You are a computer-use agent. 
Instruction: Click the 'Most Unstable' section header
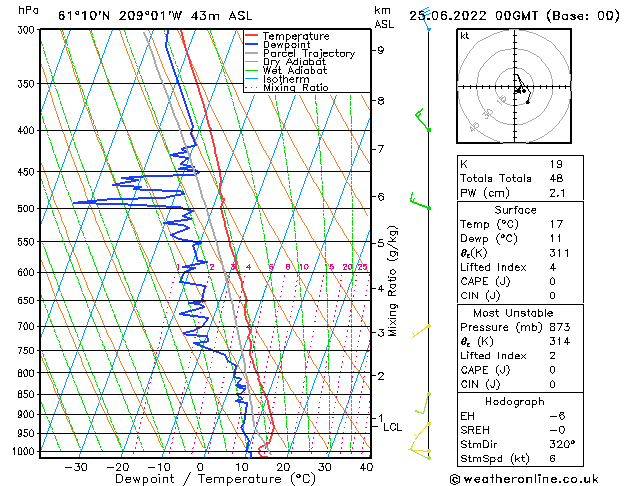pyautogui.click(x=513, y=313)
